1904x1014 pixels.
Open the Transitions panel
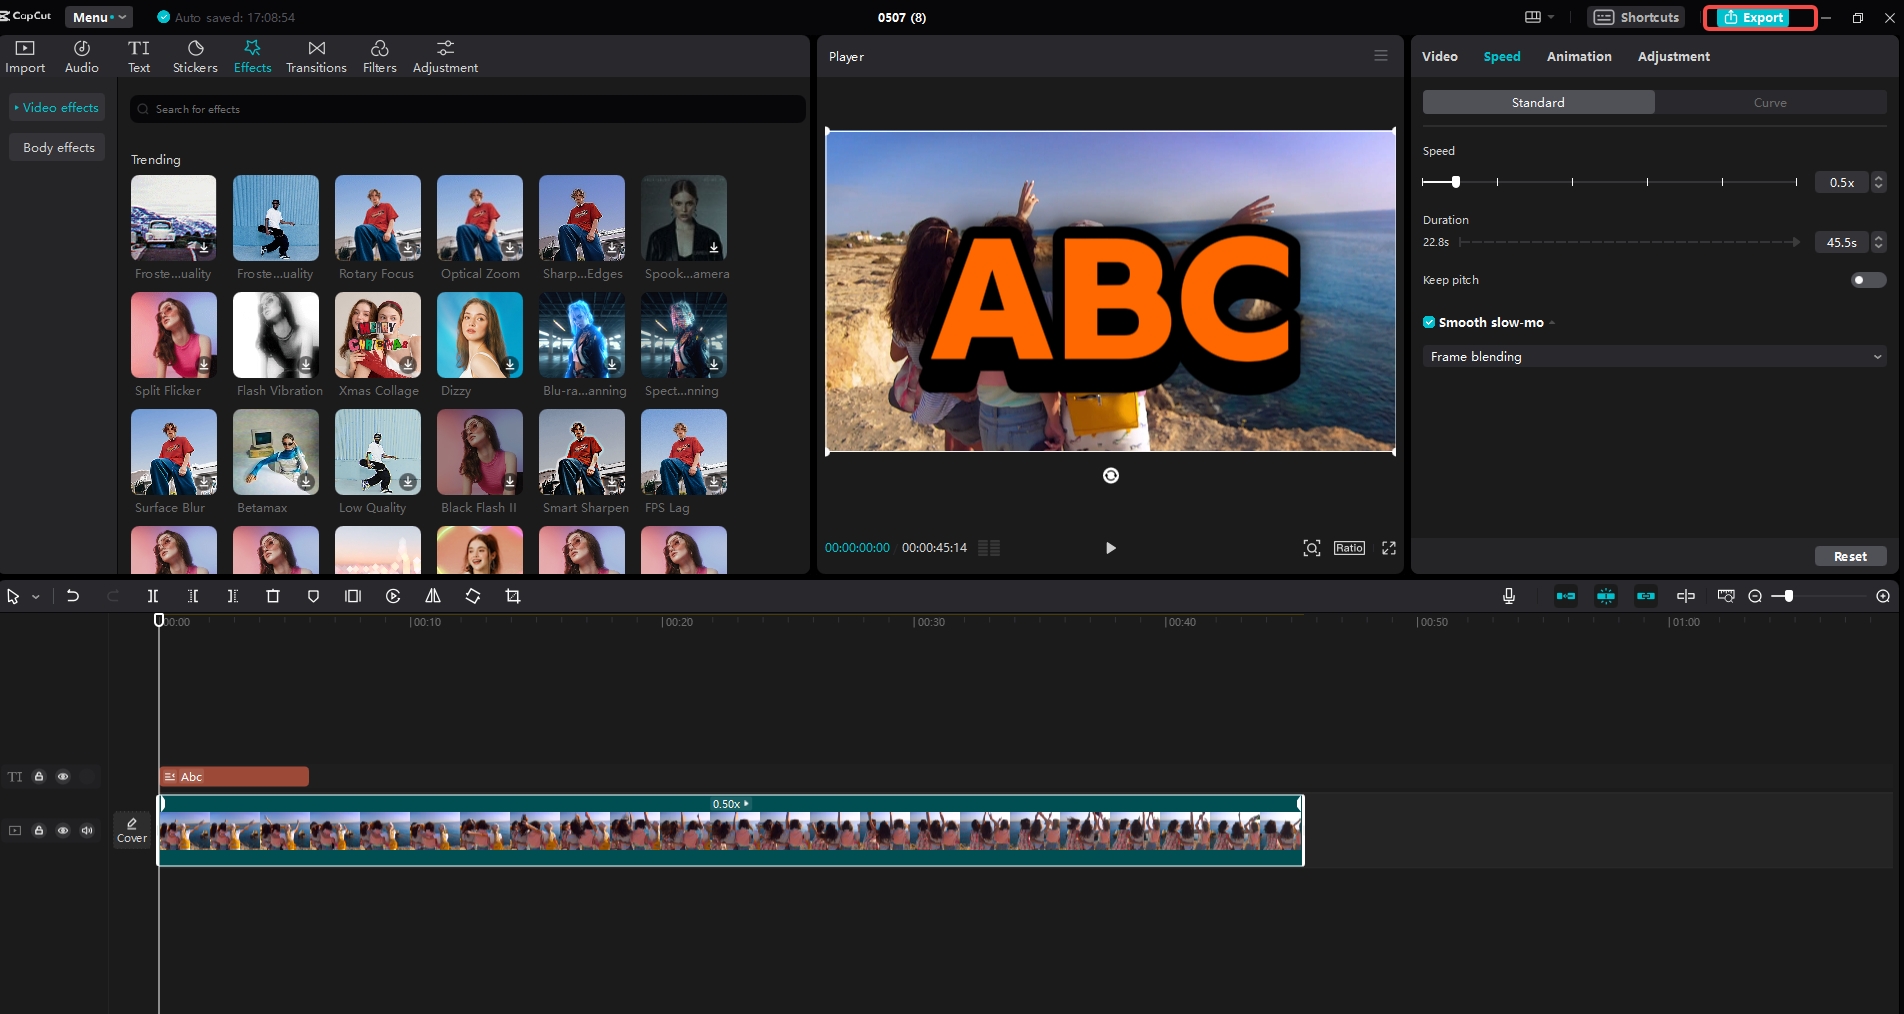click(x=315, y=55)
